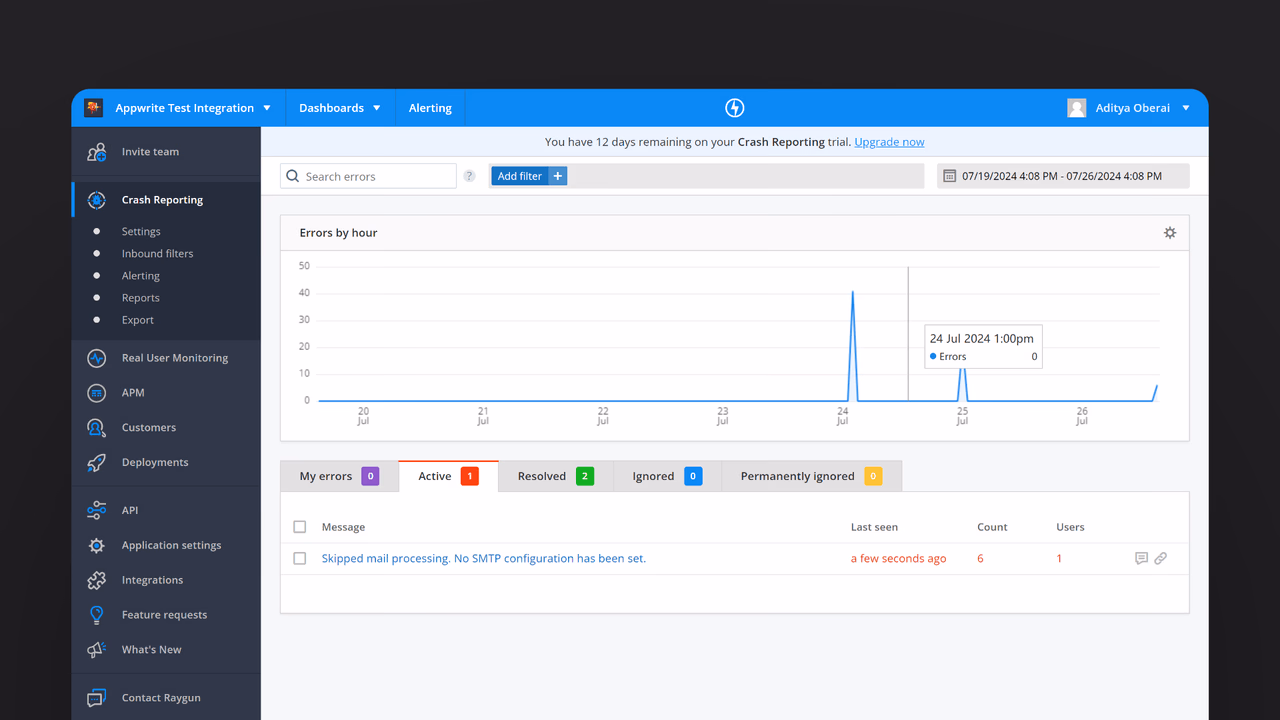
Task: Open Settings under Crash Reporting
Action: point(141,232)
